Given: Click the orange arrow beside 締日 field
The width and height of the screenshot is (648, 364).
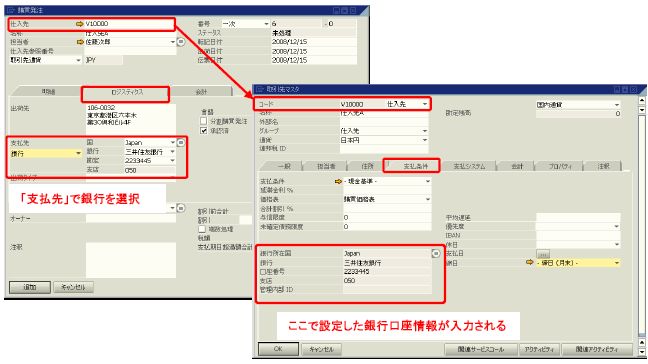Looking at the screenshot, I should point(529,262).
